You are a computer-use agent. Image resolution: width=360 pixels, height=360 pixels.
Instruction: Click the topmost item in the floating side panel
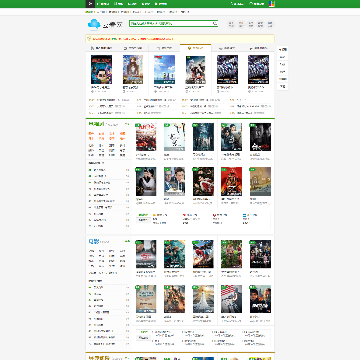click(x=282, y=50)
